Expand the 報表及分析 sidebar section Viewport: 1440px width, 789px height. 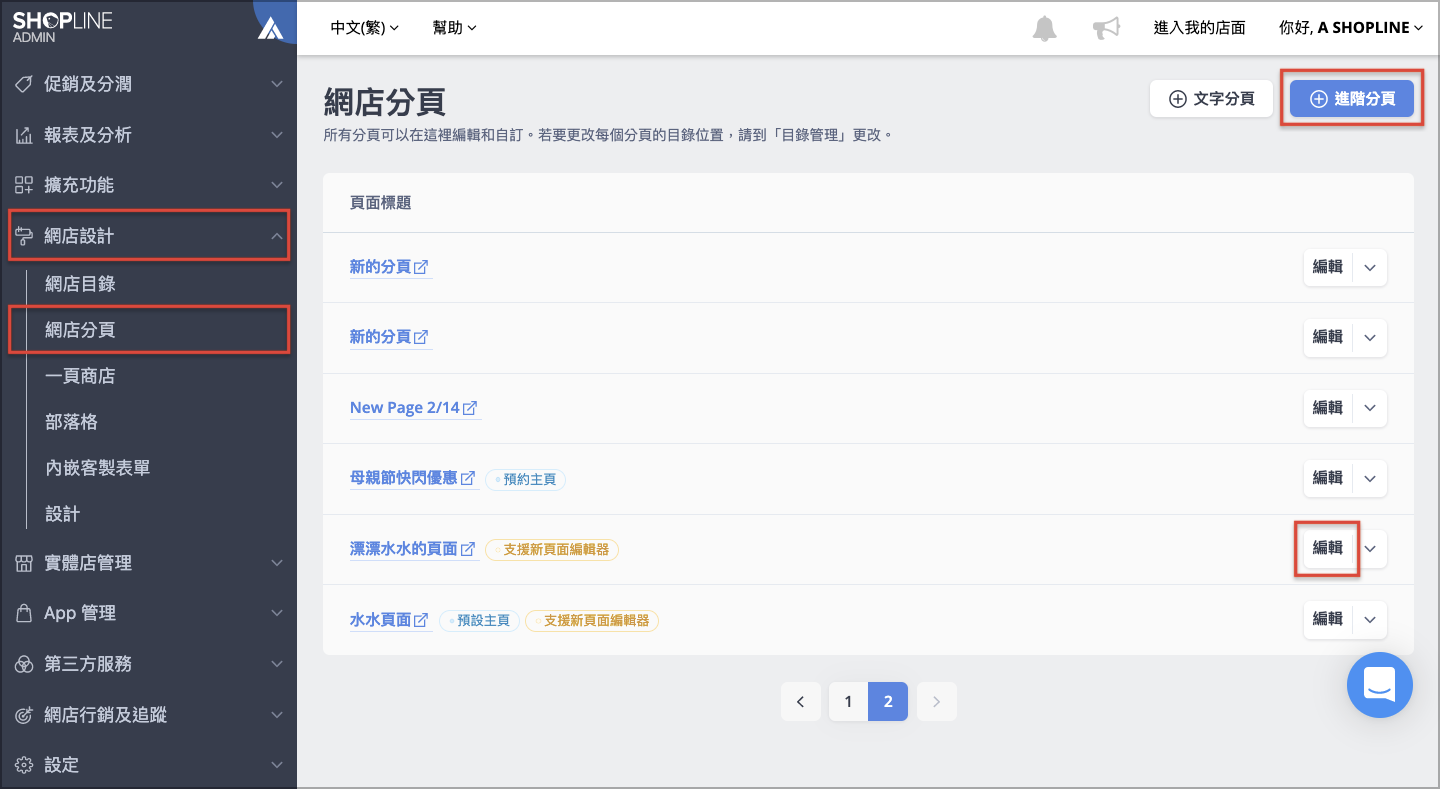pos(277,135)
